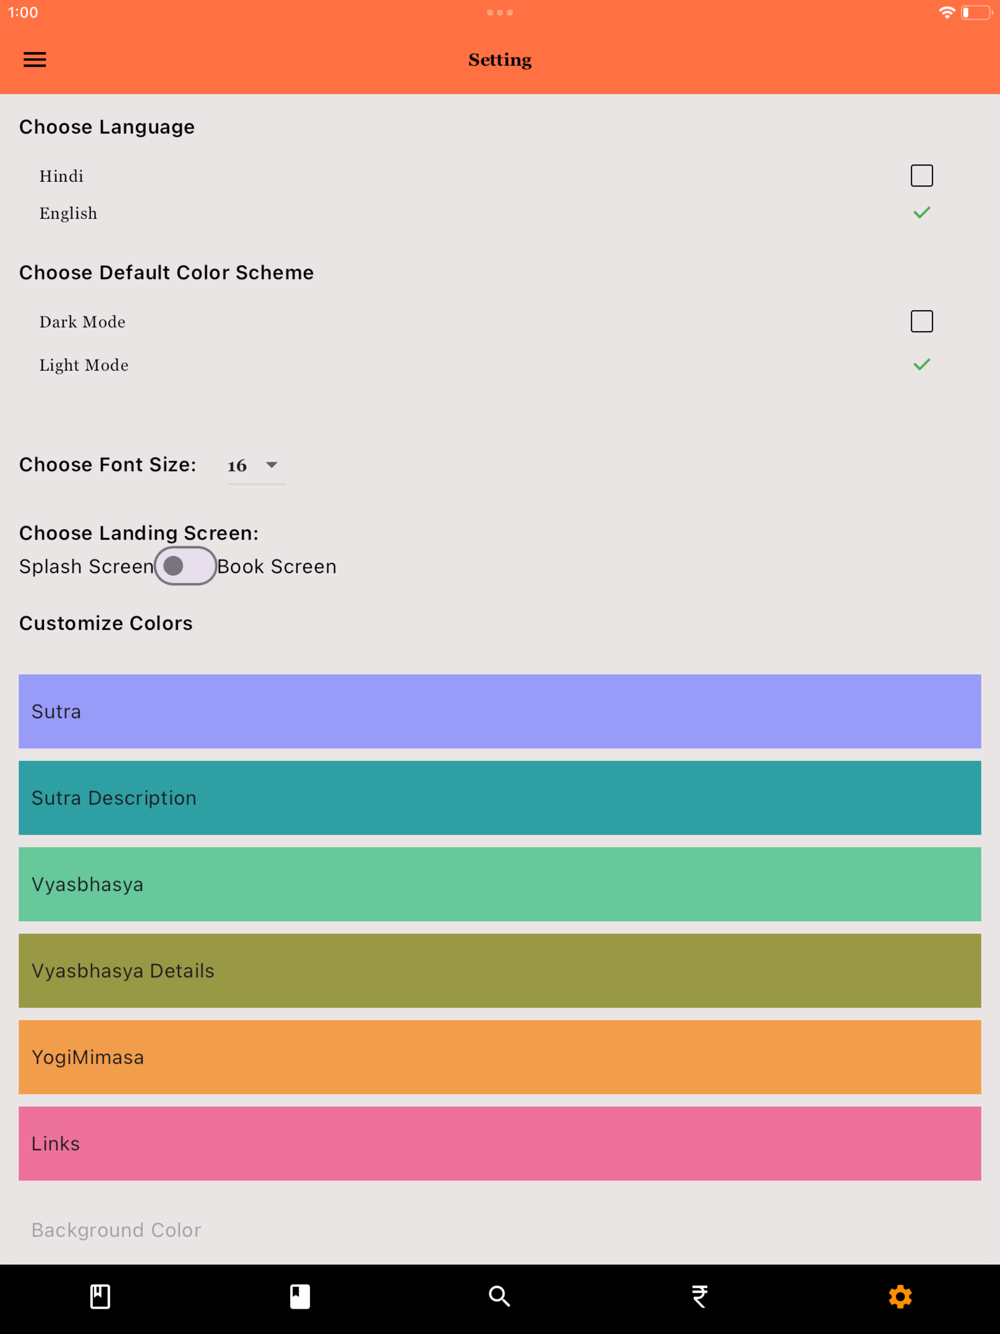Change the Links color bar
The width and height of the screenshot is (1000, 1334).
coord(500,1143)
